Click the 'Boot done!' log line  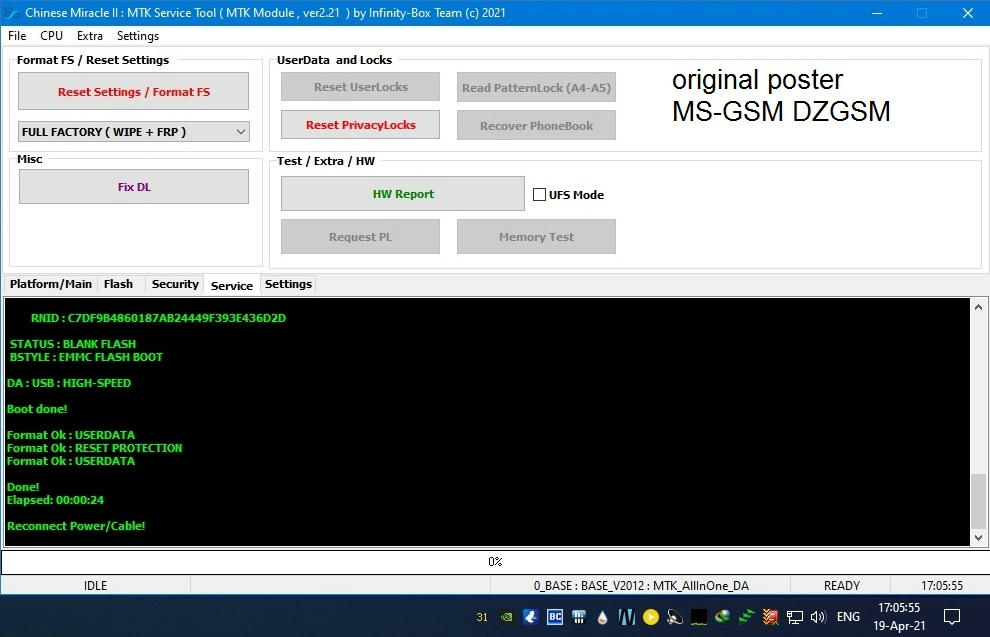click(x=37, y=409)
